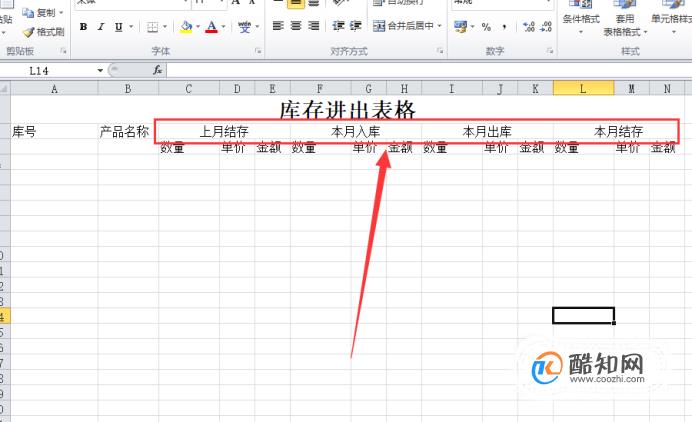Click the 本月入库 merged cell
The width and height of the screenshot is (692, 422).
(x=356, y=132)
